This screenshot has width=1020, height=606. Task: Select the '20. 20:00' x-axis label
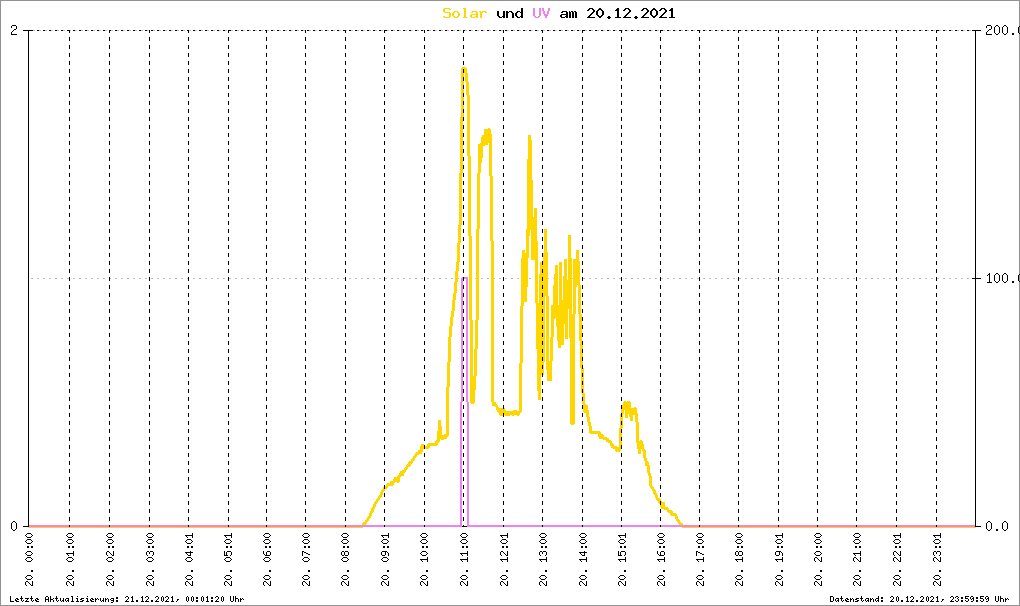click(818, 560)
